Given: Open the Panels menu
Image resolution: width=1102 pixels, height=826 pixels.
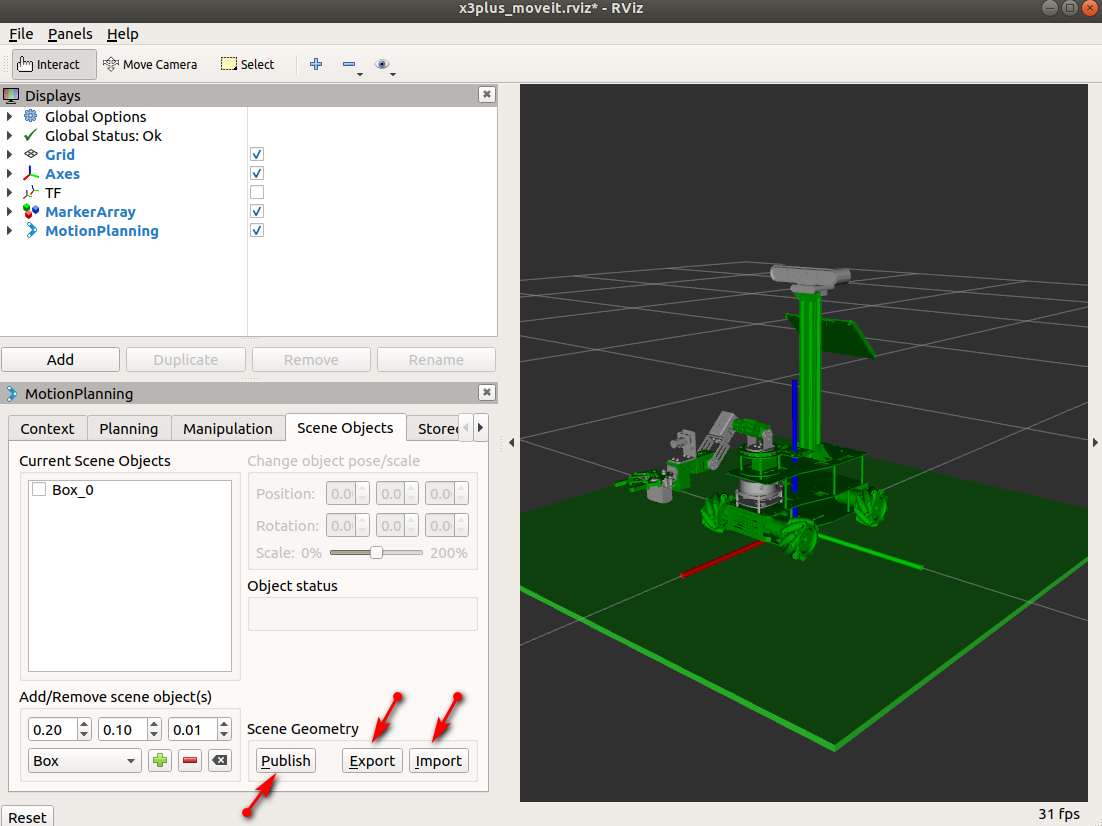Looking at the screenshot, I should (70, 34).
